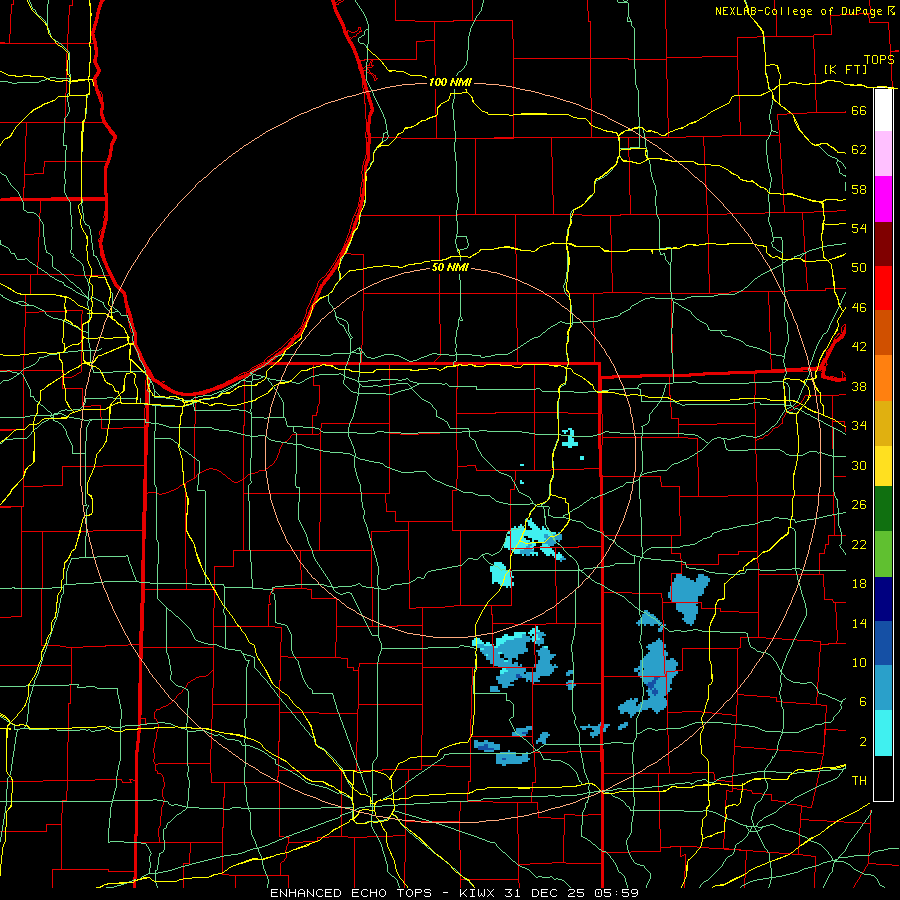Click the 26 value on the legend
900x900 pixels.
point(859,505)
